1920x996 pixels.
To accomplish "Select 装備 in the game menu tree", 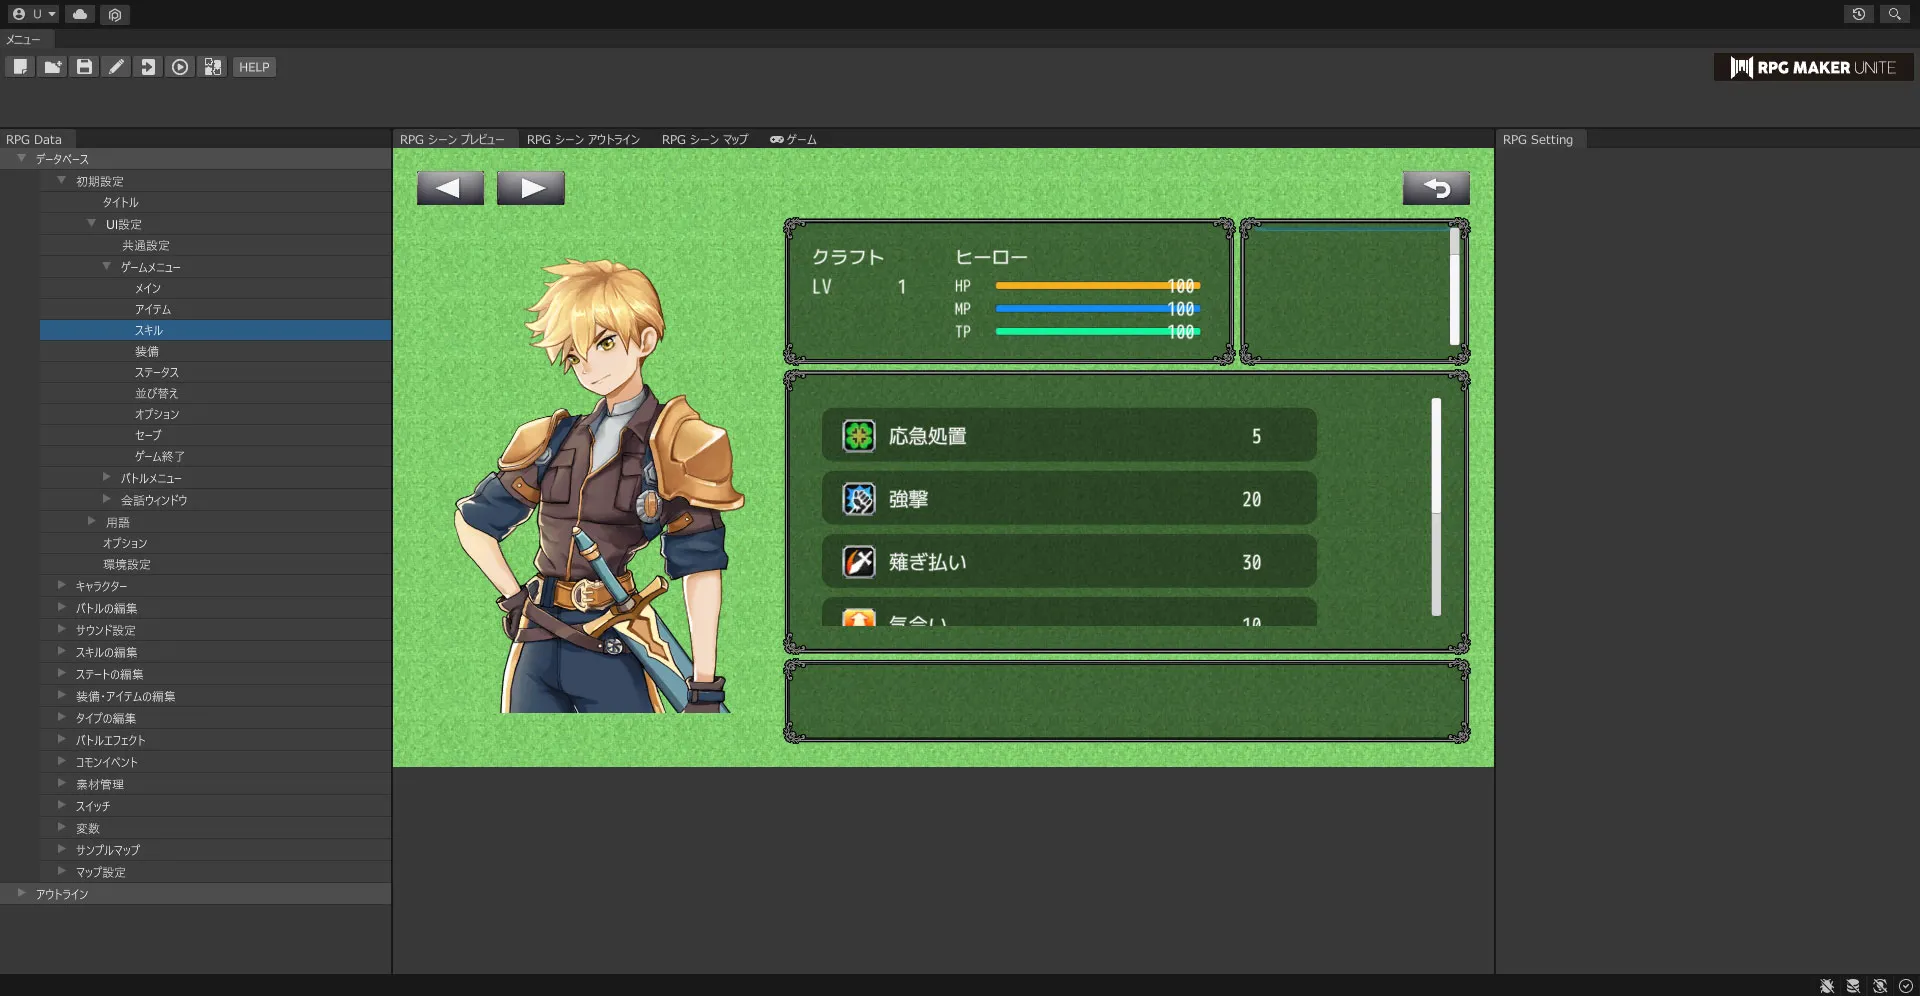I will (147, 352).
